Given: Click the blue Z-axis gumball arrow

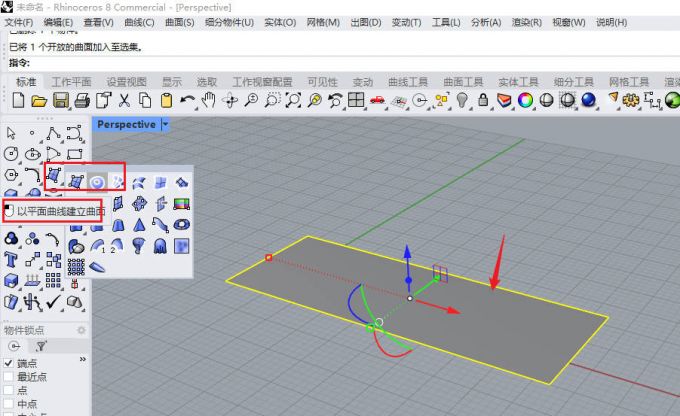Looking at the screenshot, I should coord(407,252).
